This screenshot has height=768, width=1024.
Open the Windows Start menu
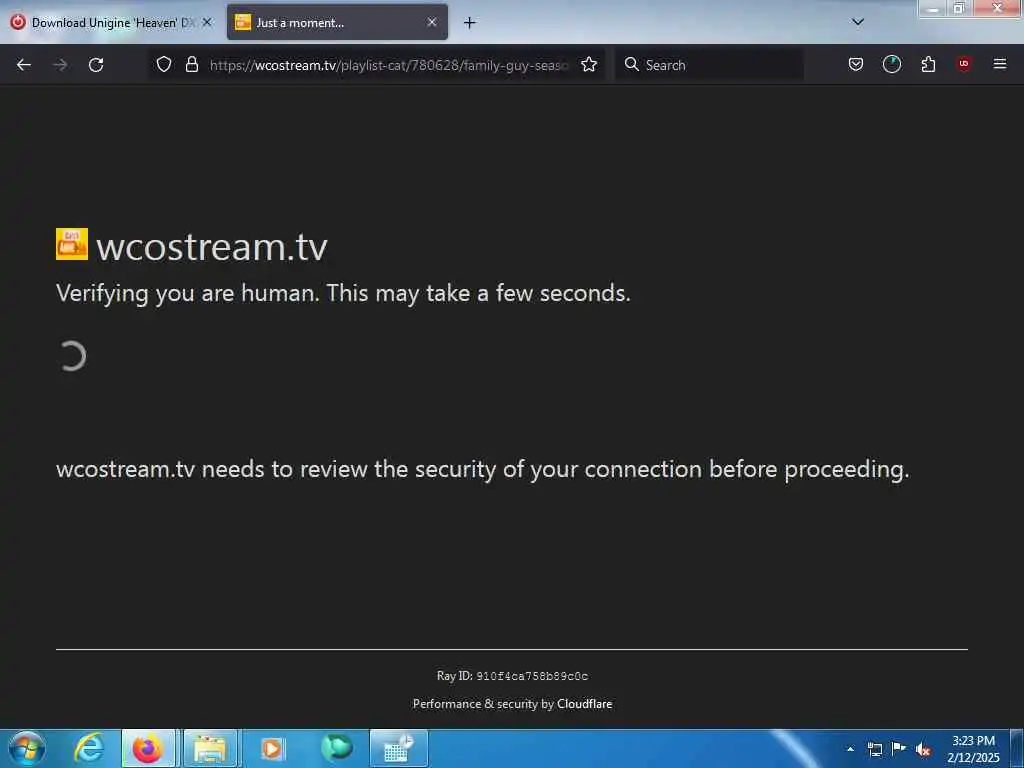tap(27, 748)
